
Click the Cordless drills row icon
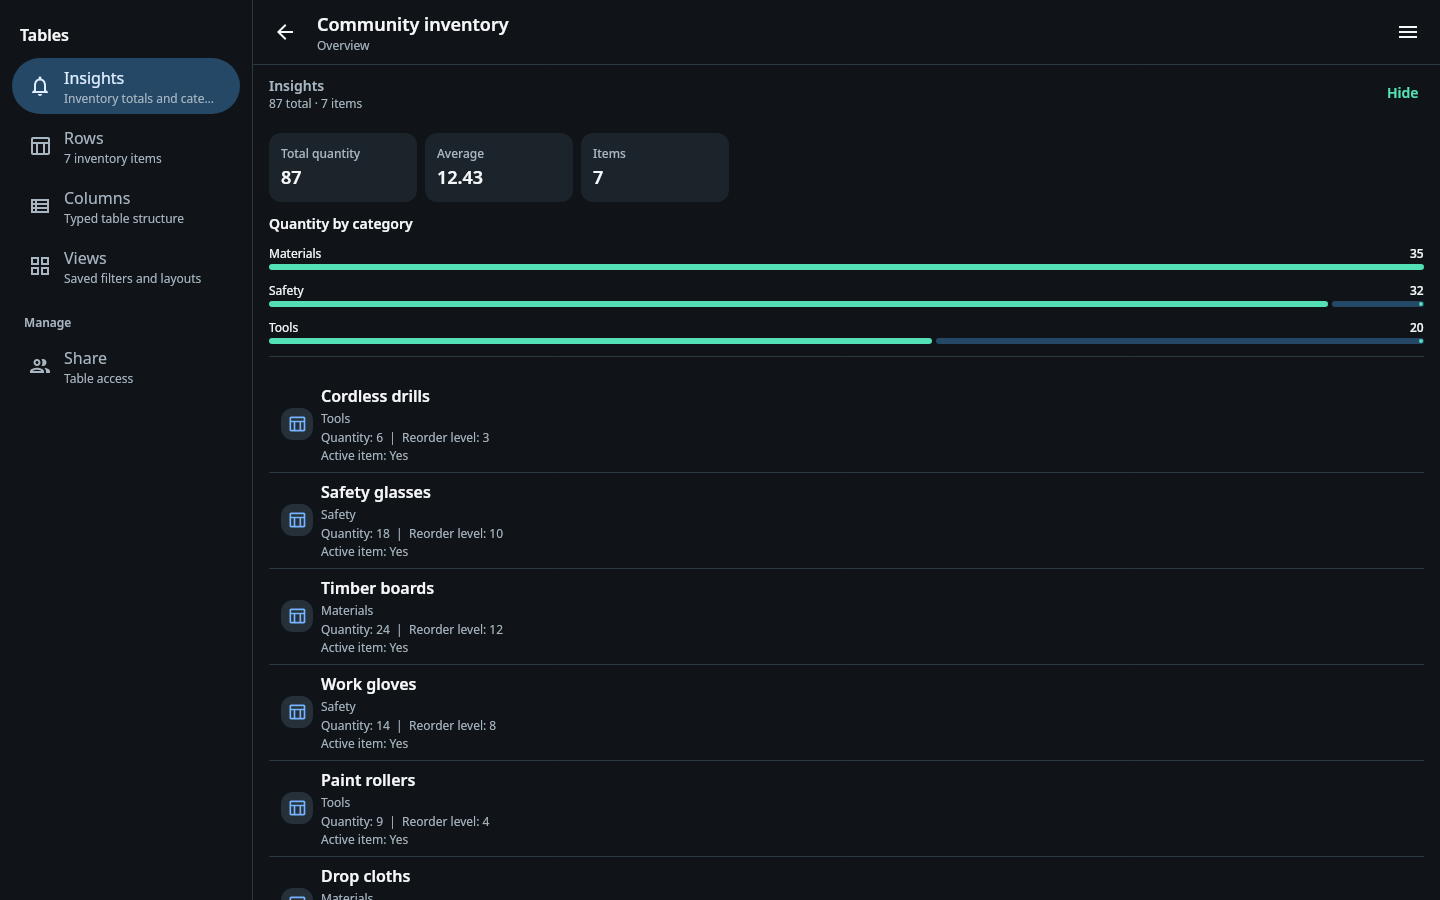click(297, 424)
